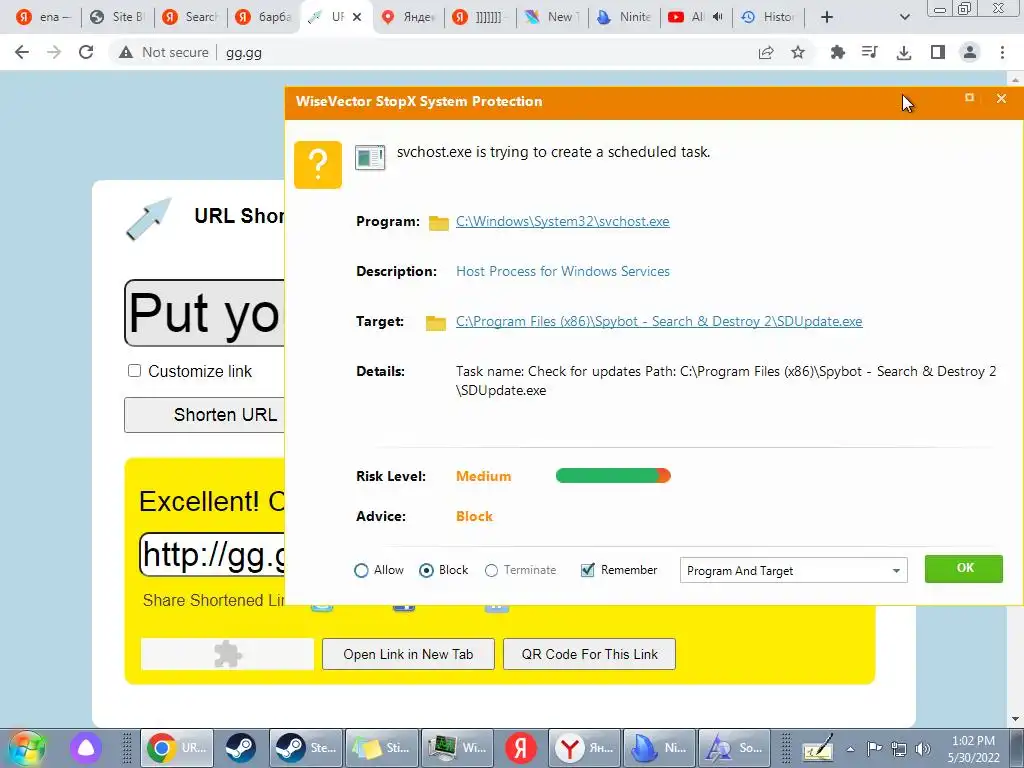Viewport: 1024px width, 768px height.
Task: Mute the YouTube tab audio icon
Action: 717,17
